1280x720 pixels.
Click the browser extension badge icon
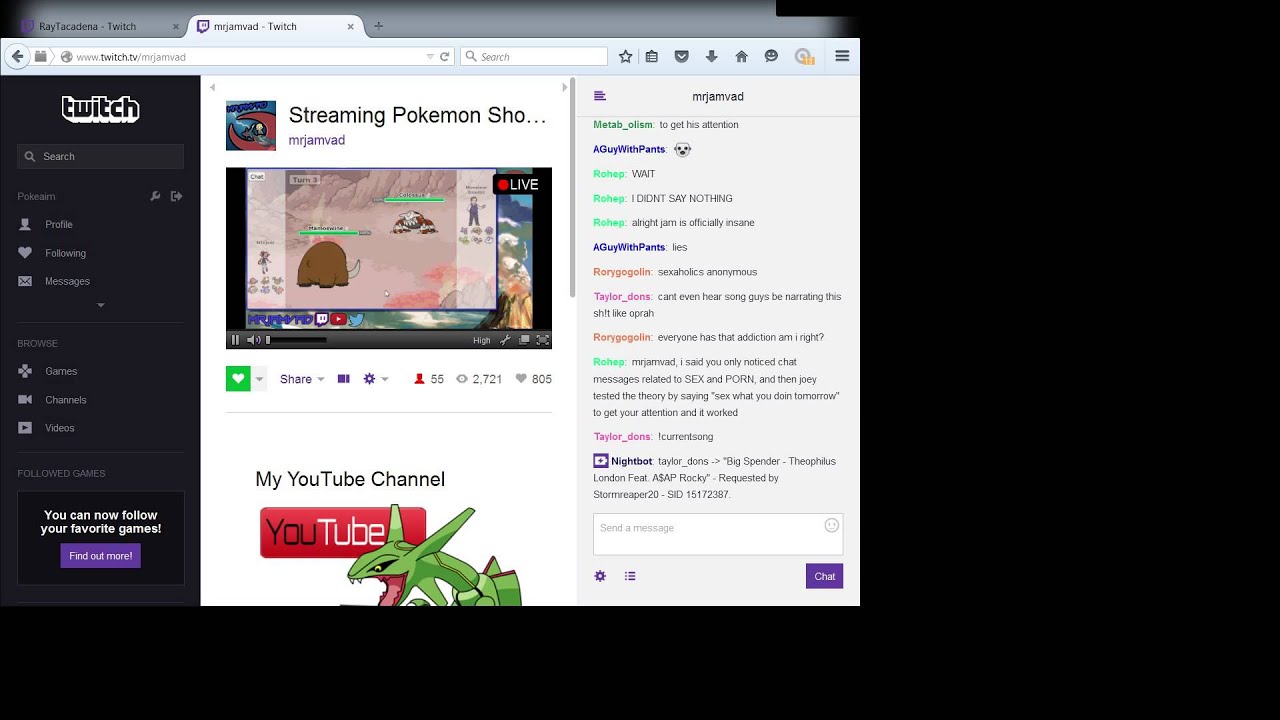(804, 57)
